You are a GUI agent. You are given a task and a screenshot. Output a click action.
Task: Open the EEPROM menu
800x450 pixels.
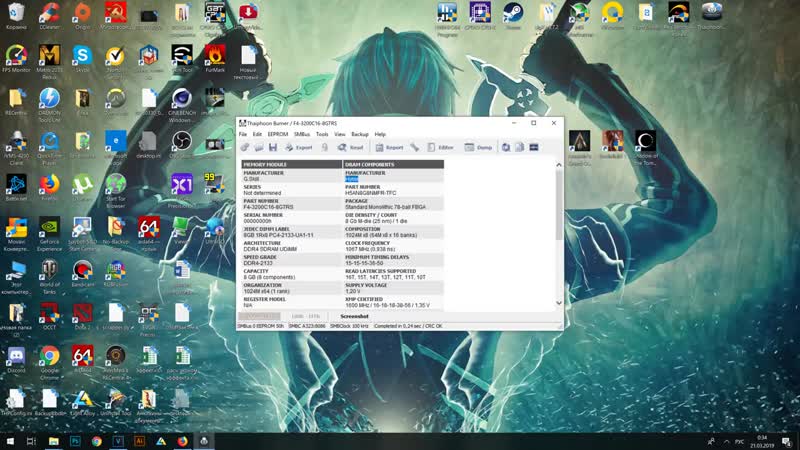pyautogui.click(x=278, y=134)
